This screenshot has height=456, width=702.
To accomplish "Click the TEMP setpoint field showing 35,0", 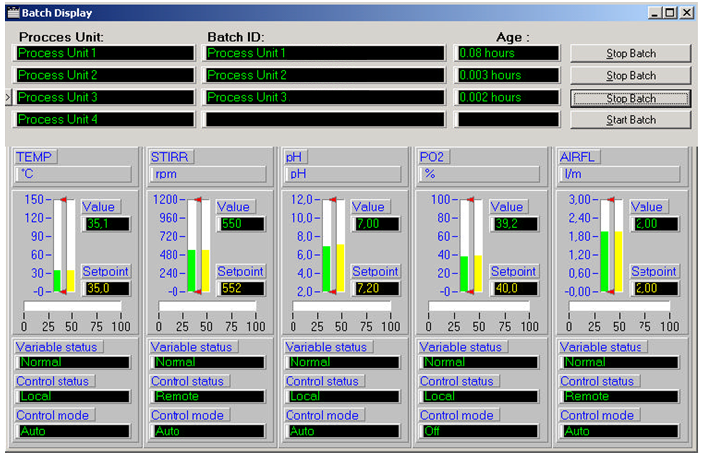I will (102, 288).
